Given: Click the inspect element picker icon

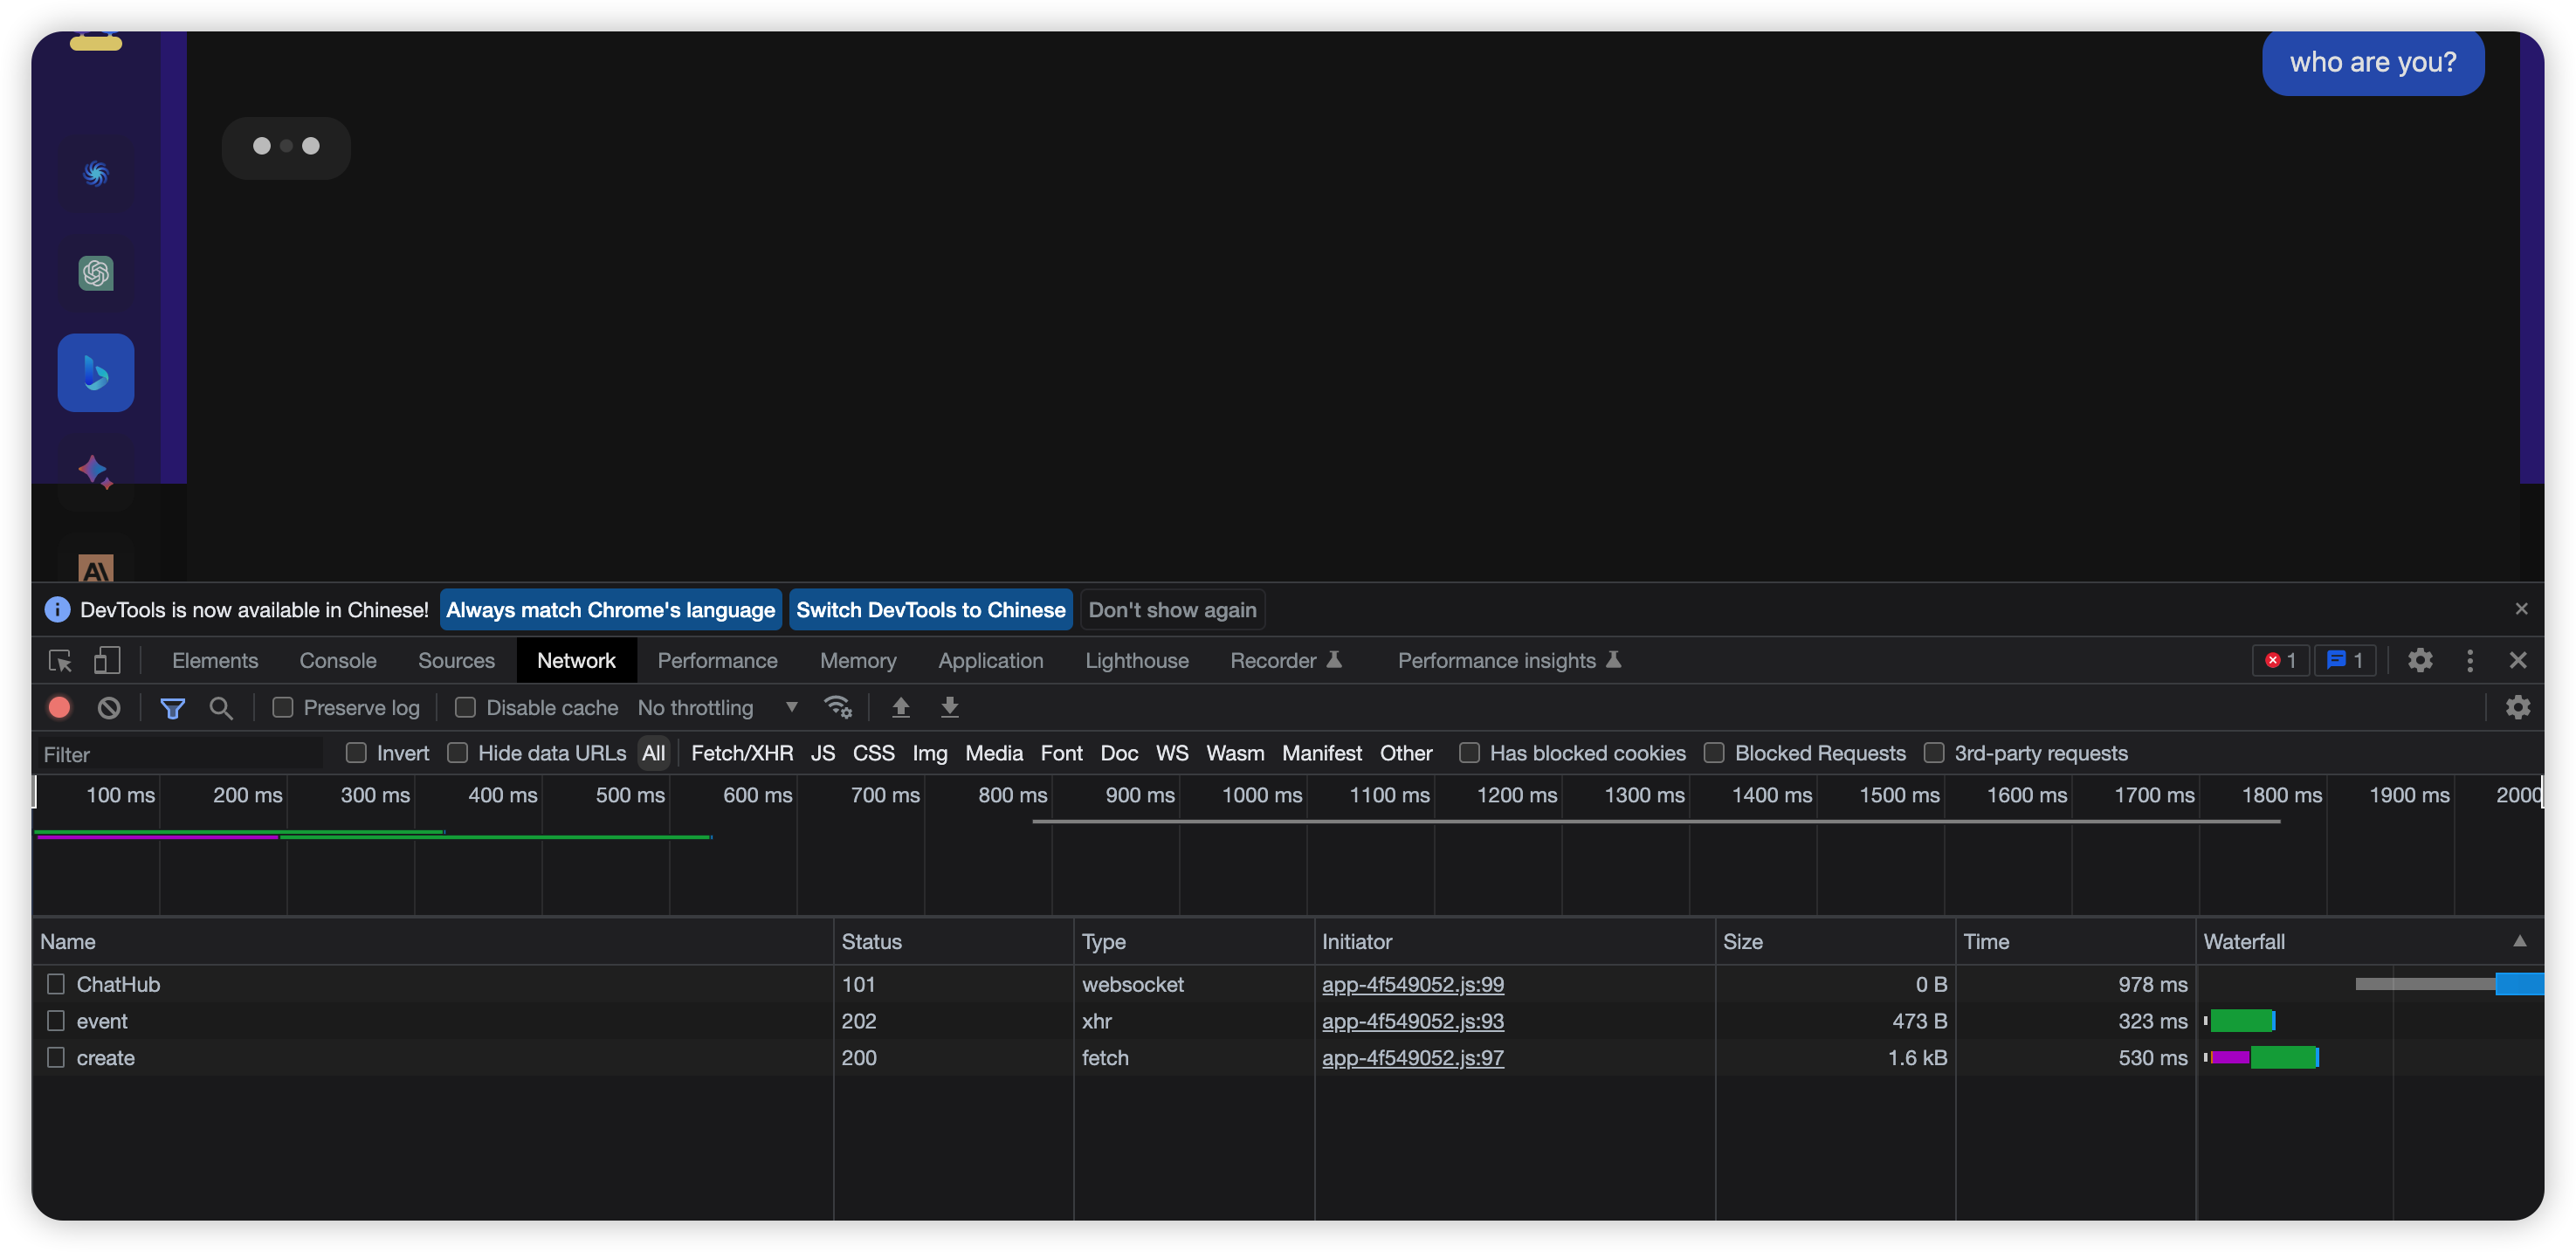Looking at the screenshot, I should tap(60, 661).
